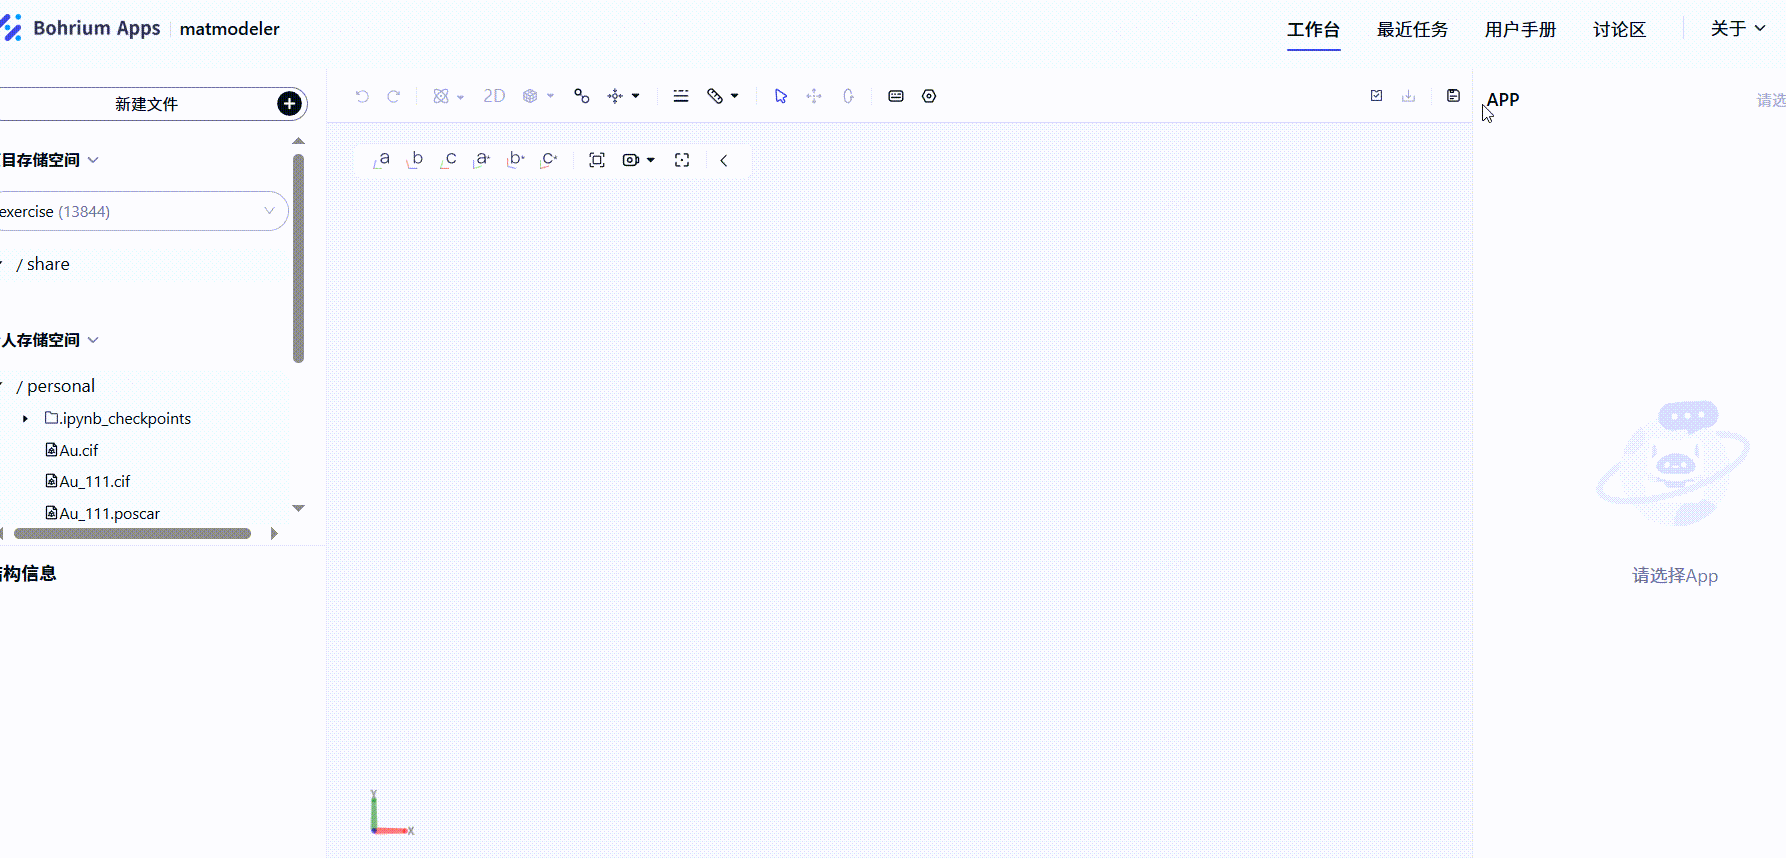Click the 3D lattice cube icon

530,96
